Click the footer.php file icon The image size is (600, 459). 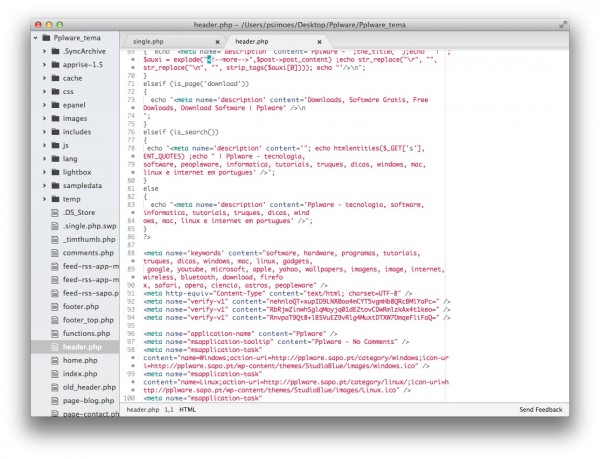[x=55, y=306]
